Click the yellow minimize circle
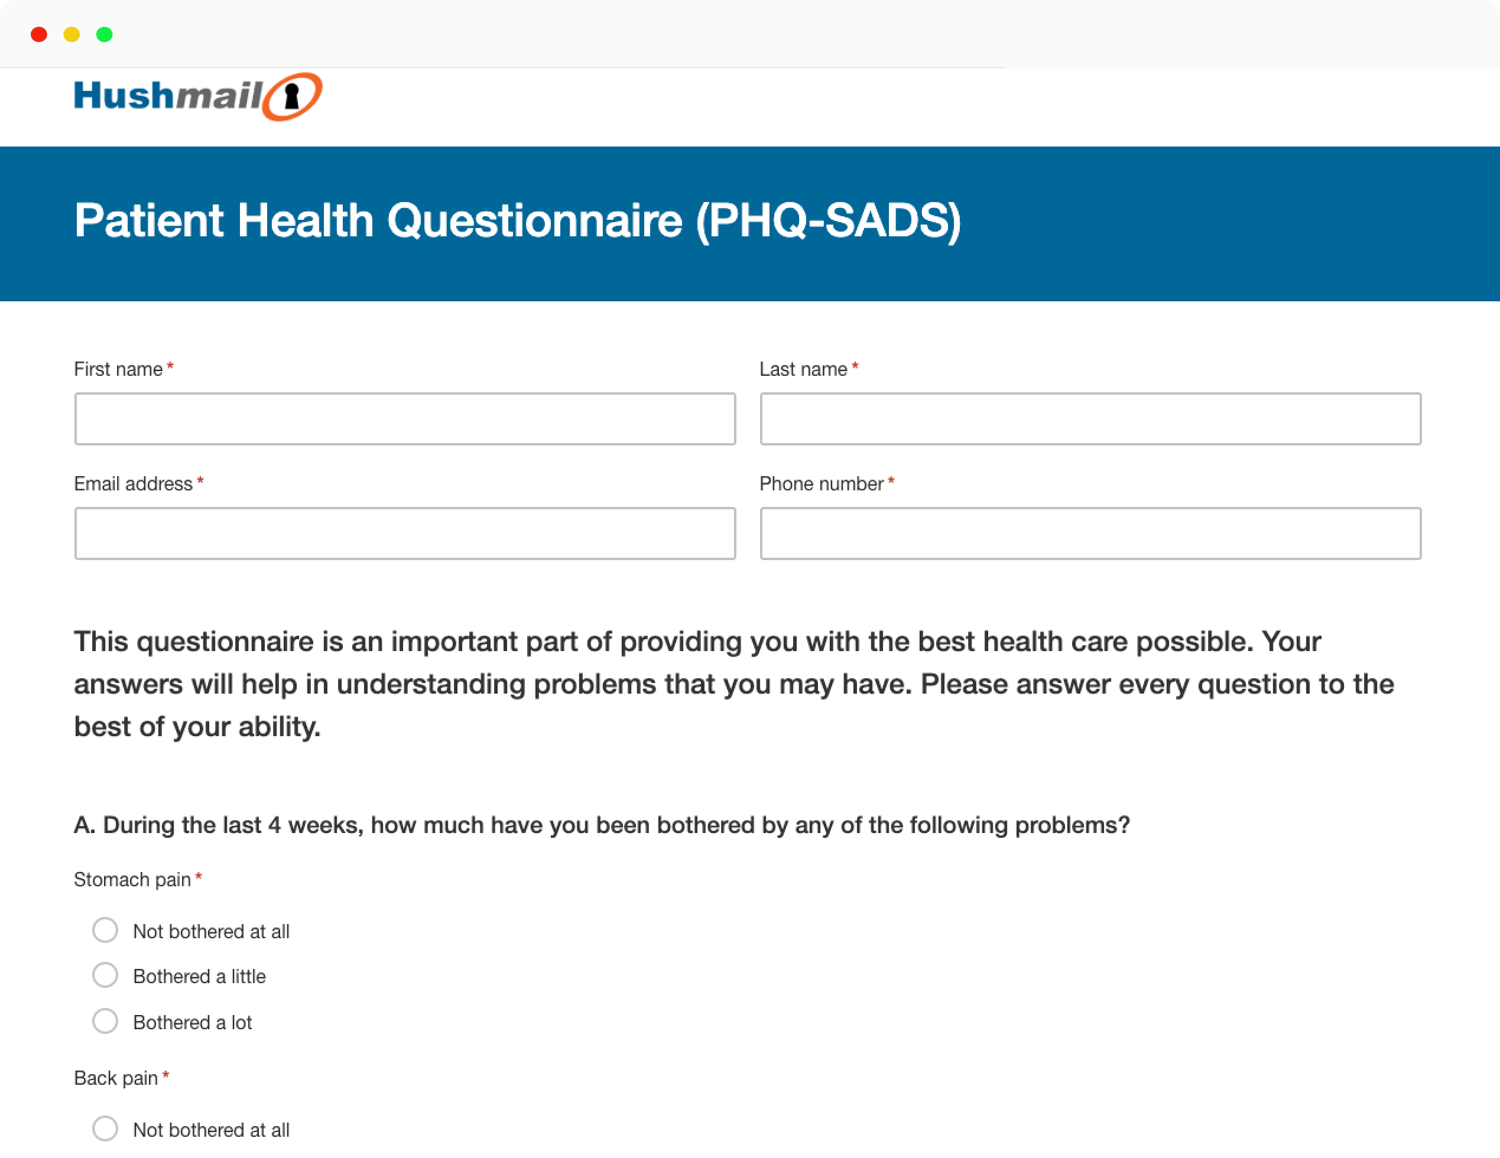 70,33
